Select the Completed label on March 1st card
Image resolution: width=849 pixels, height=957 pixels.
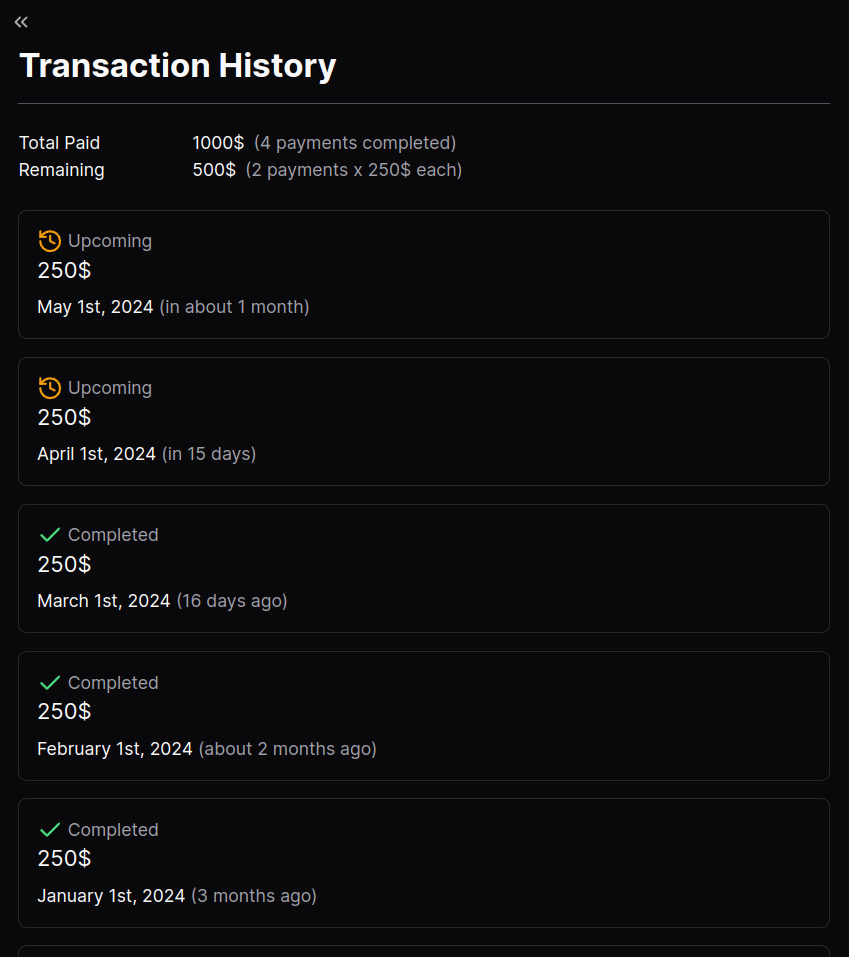(x=113, y=534)
